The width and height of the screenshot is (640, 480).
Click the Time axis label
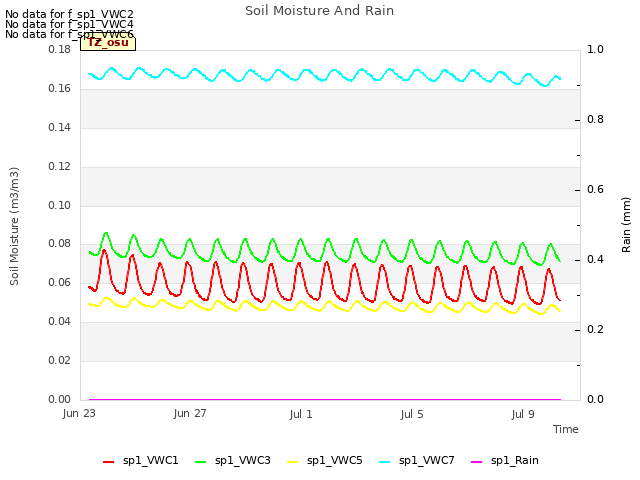coord(566,429)
